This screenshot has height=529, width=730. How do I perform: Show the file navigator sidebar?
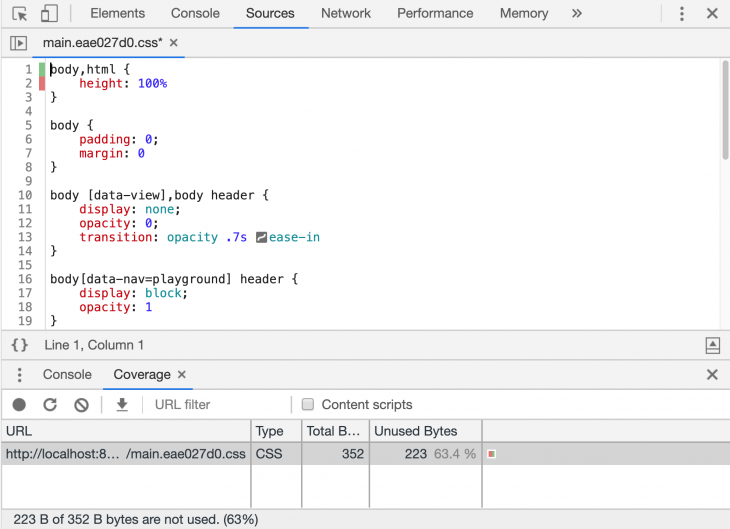pyautogui.click(x=18, y=44)
